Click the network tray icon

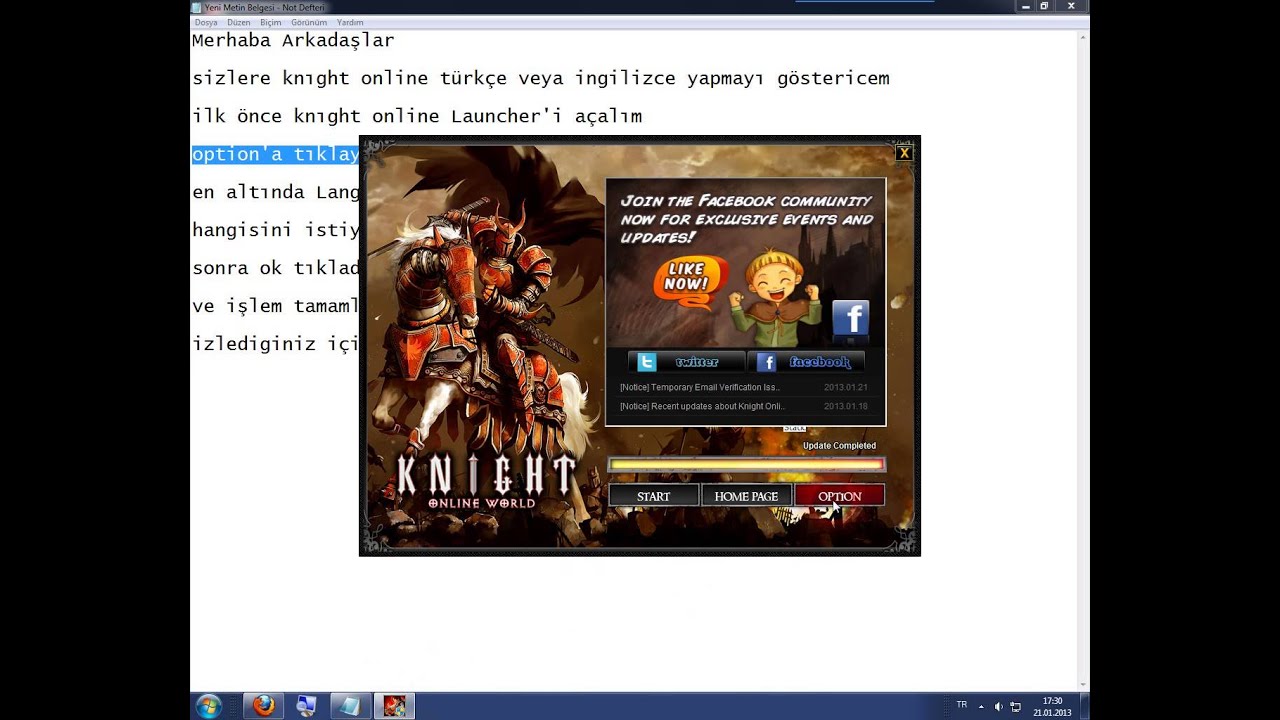pyautogui.click(x=1015, y=706)
